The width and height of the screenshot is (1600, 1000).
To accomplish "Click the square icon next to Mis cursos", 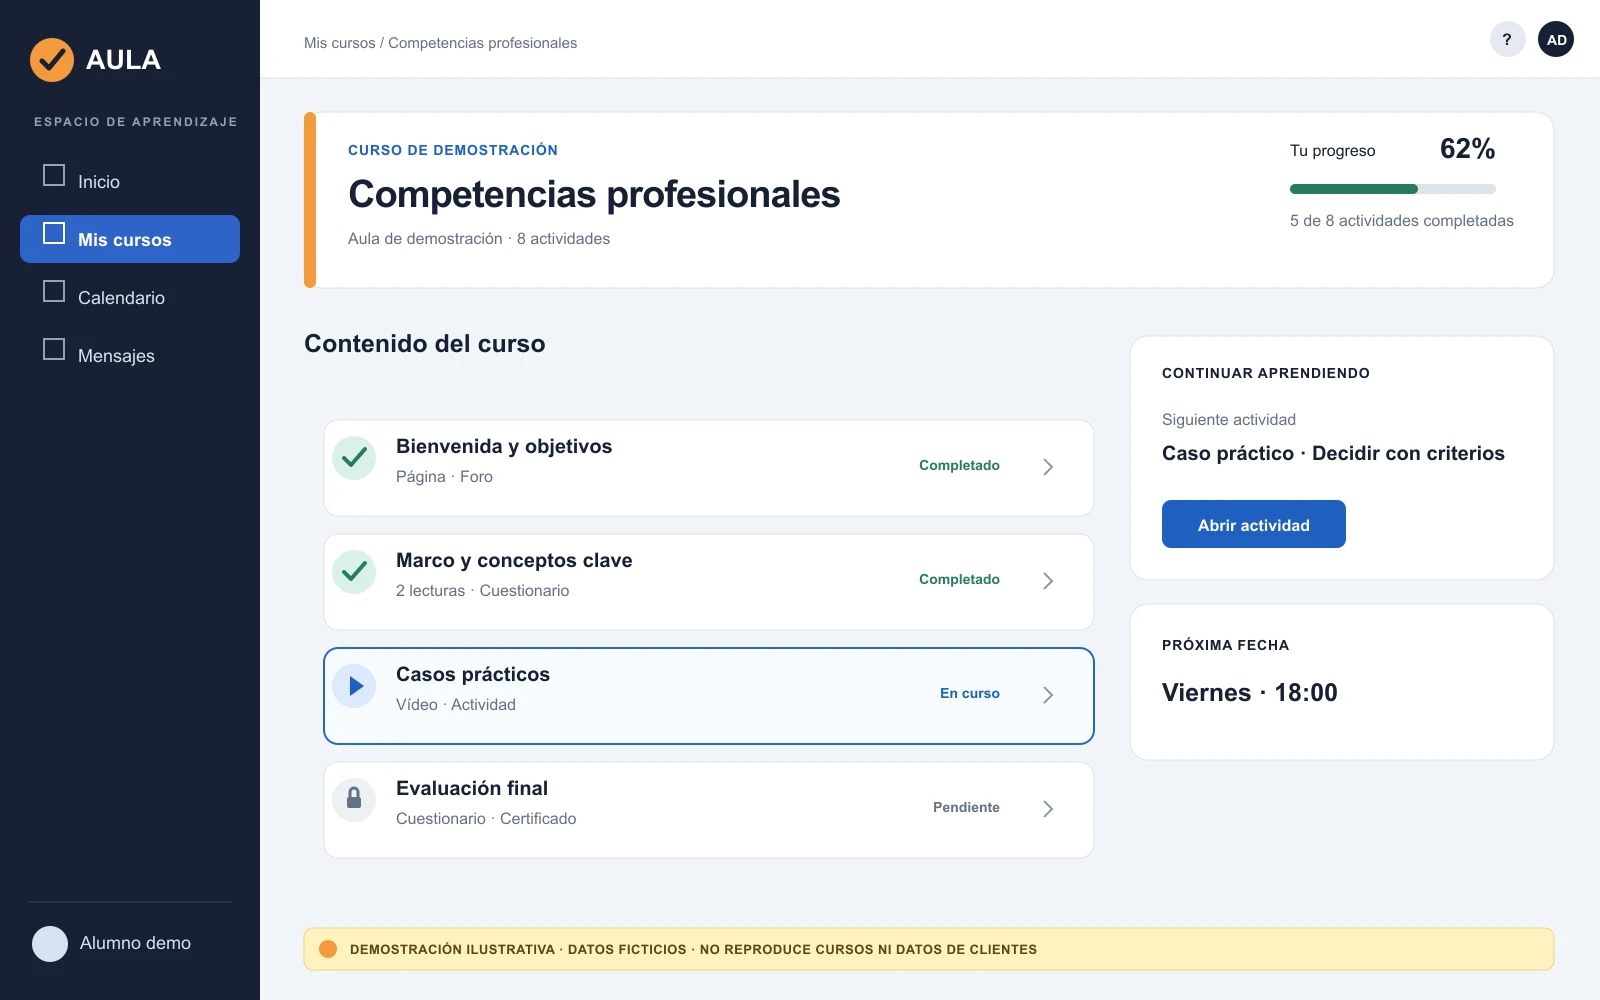I will point(54,233).
